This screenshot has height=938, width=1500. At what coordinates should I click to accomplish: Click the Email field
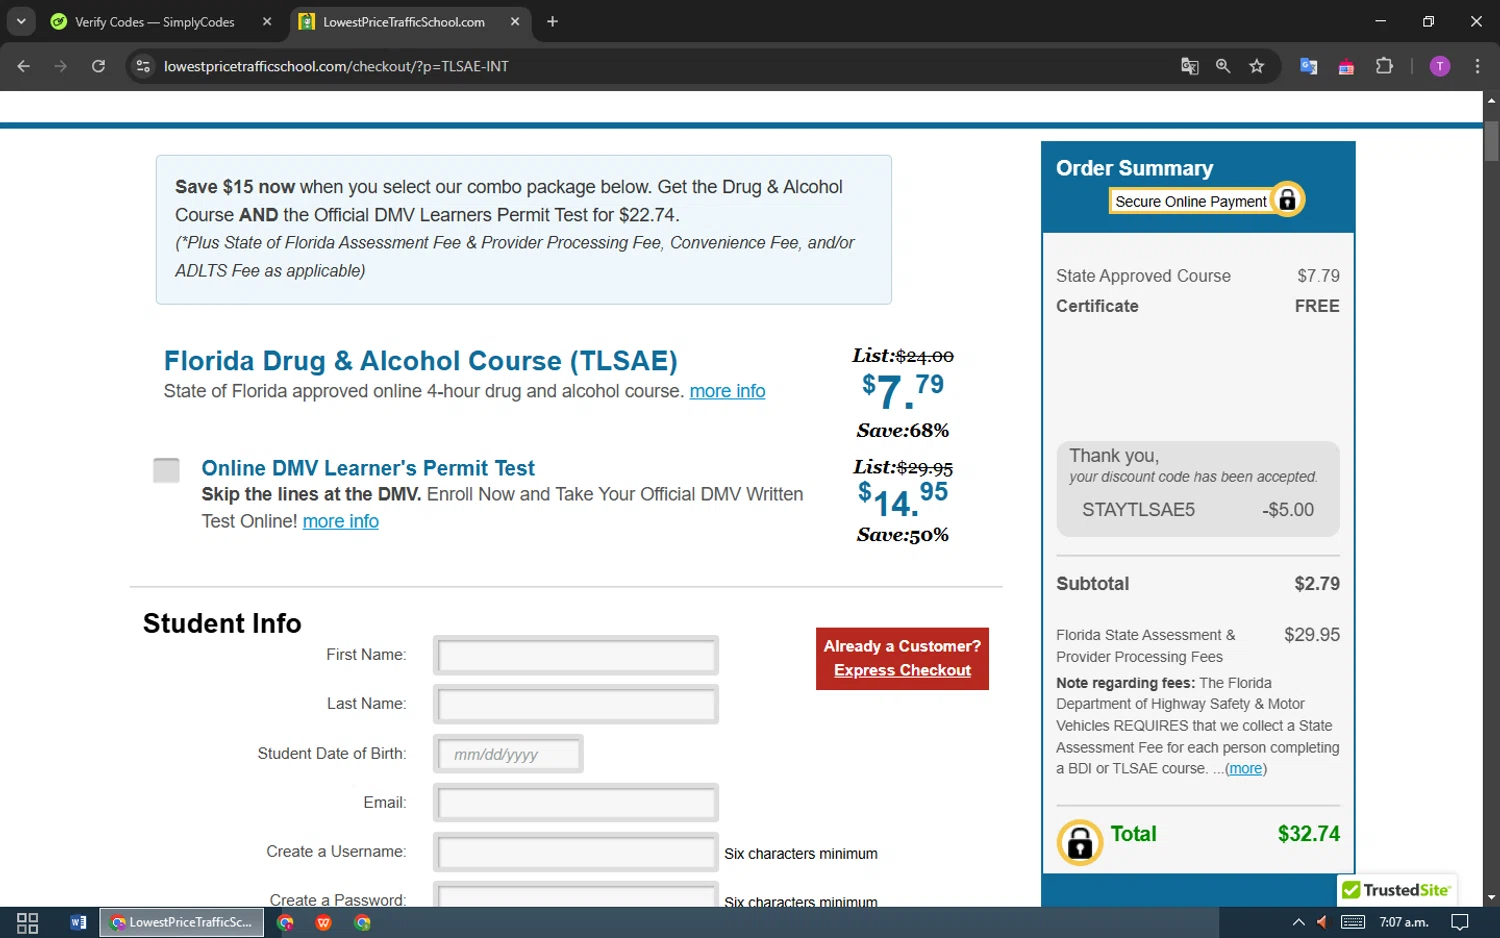point(576,803)
